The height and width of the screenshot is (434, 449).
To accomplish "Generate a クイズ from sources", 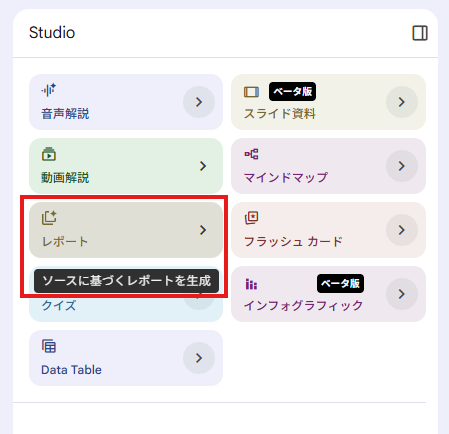I will (126, 309).
